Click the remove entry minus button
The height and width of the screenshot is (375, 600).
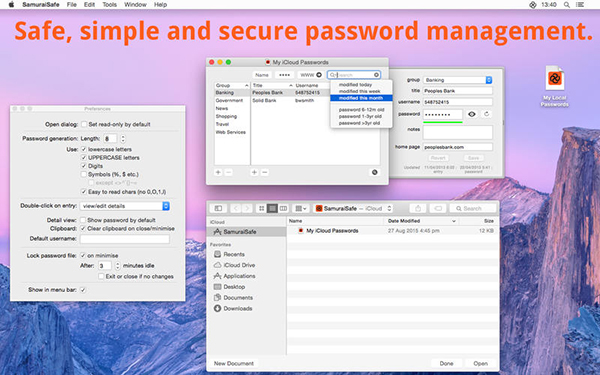[x=264, y=173]
